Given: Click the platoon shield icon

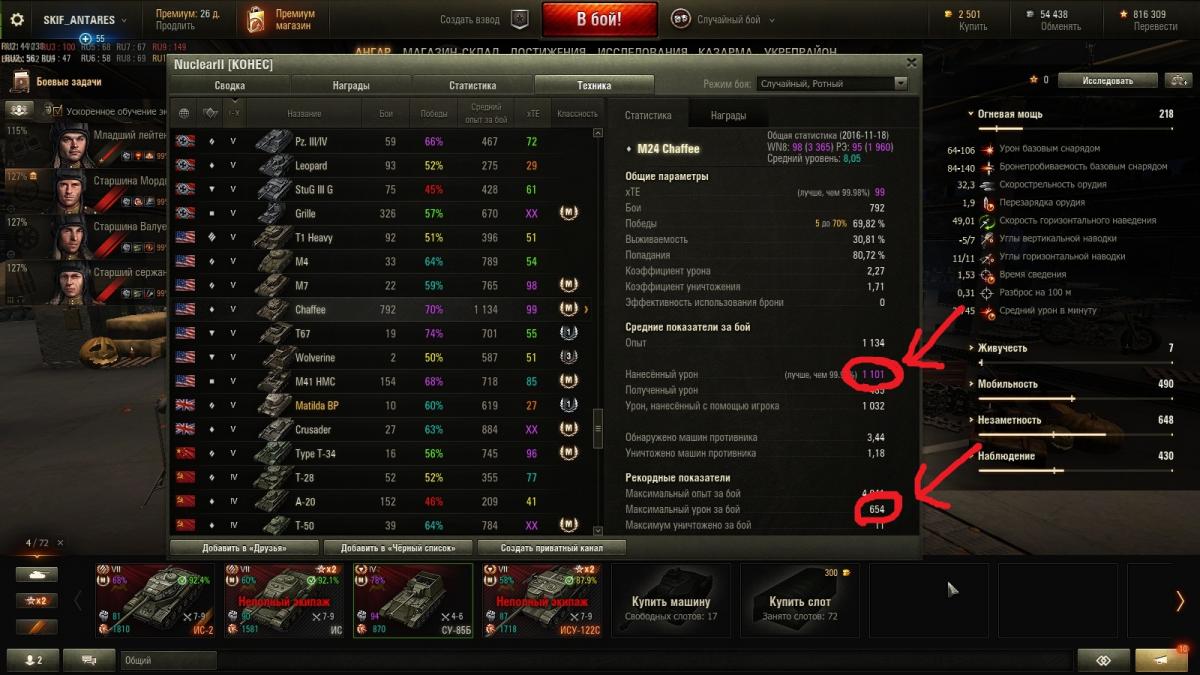Looking at the screenshot, I should [x=519, y=19].
